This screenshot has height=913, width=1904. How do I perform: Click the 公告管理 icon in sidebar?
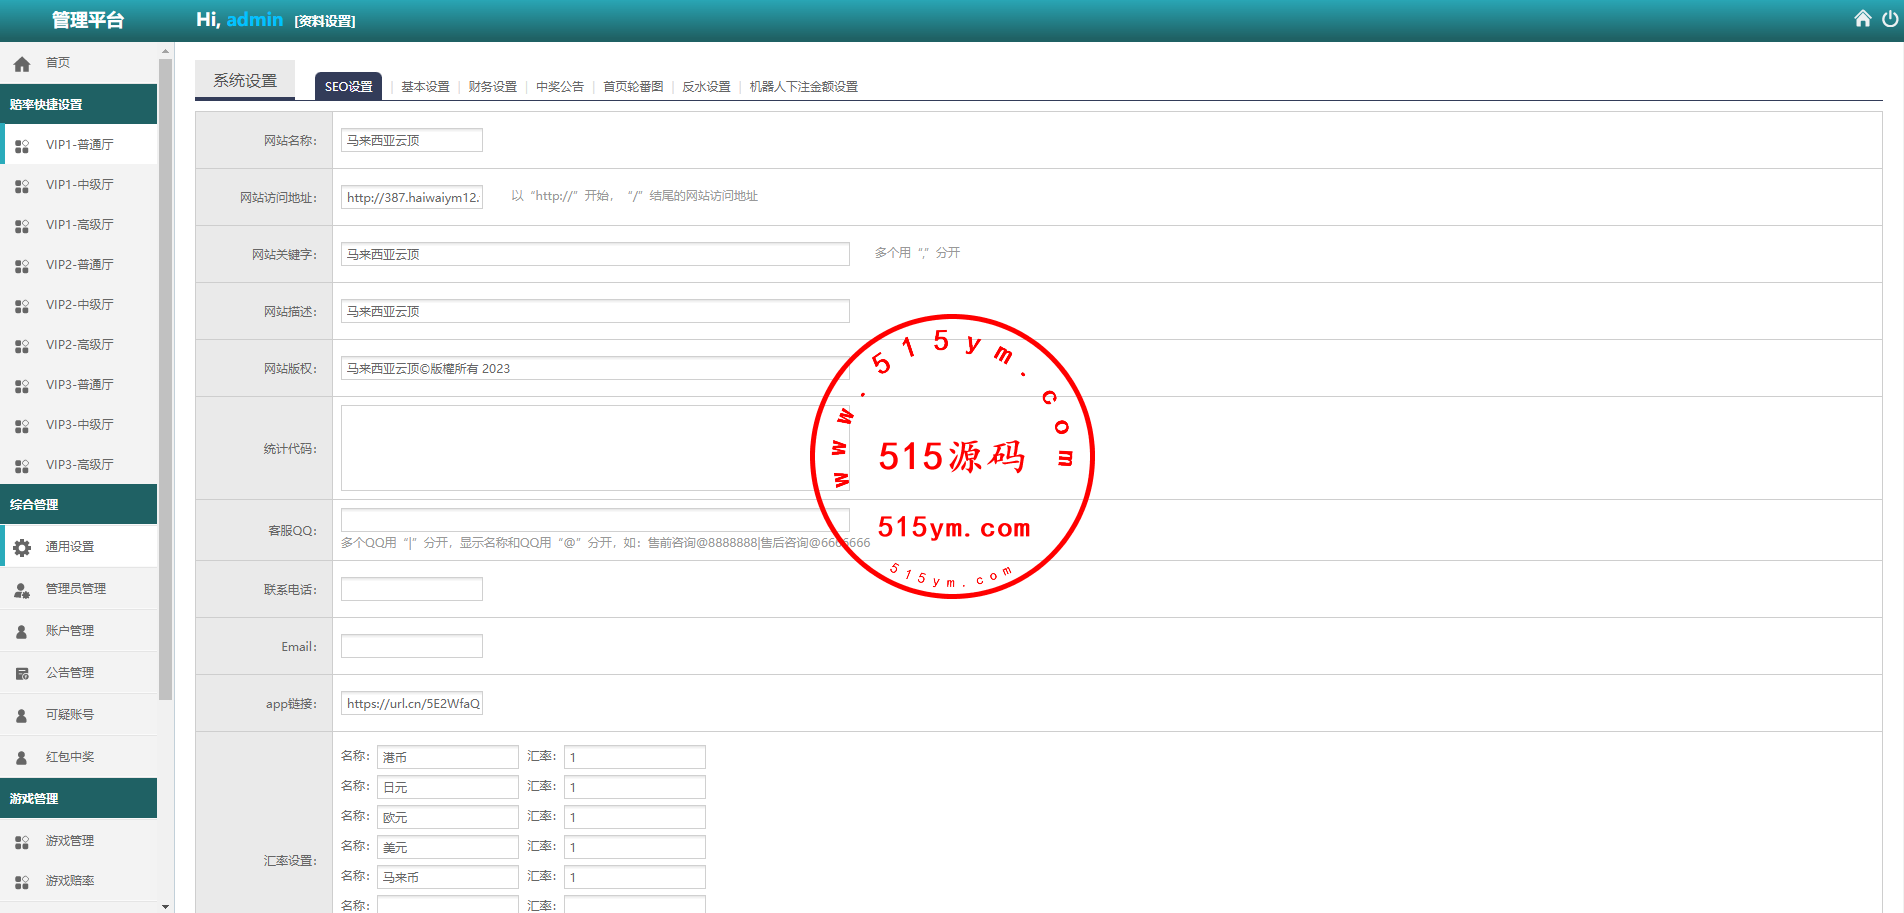tap(22, 674)
